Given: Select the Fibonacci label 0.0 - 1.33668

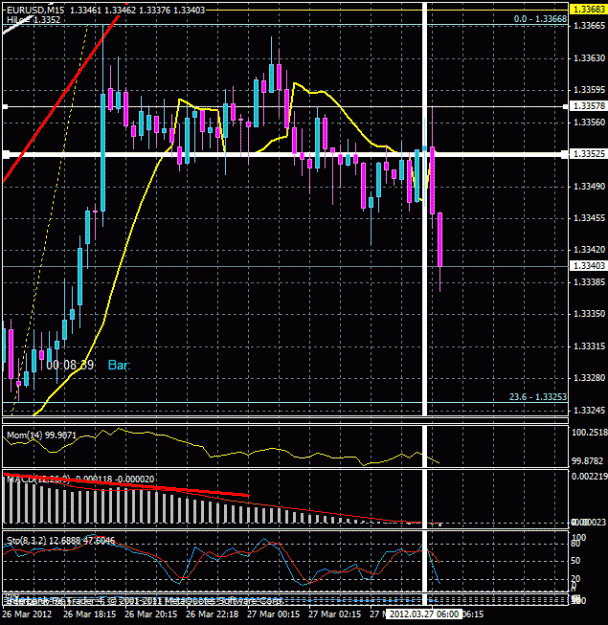Looking at the screenshot, I should tap(540, 19).
